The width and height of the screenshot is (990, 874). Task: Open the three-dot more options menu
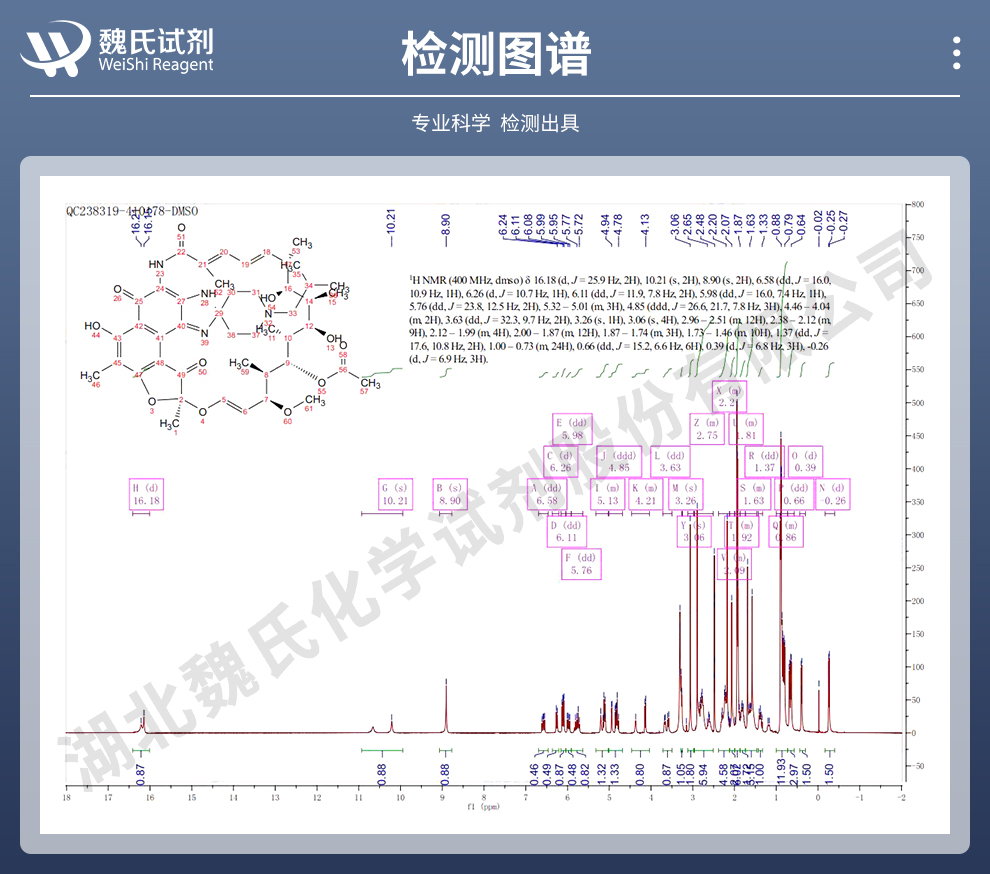[x=956, y=53]
